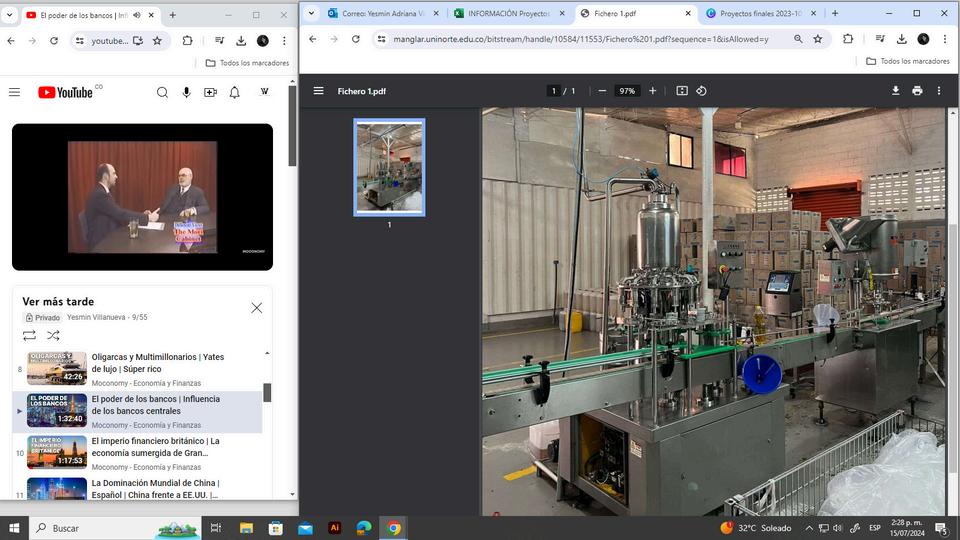This screenshot has height=540, width=960.
Task: Reload the PDF page
Action: [356, 39]
